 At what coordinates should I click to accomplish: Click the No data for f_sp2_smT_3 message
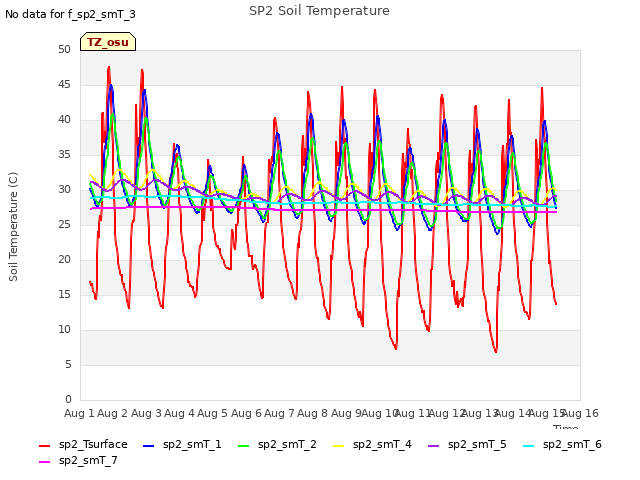(x=70, y=14)
